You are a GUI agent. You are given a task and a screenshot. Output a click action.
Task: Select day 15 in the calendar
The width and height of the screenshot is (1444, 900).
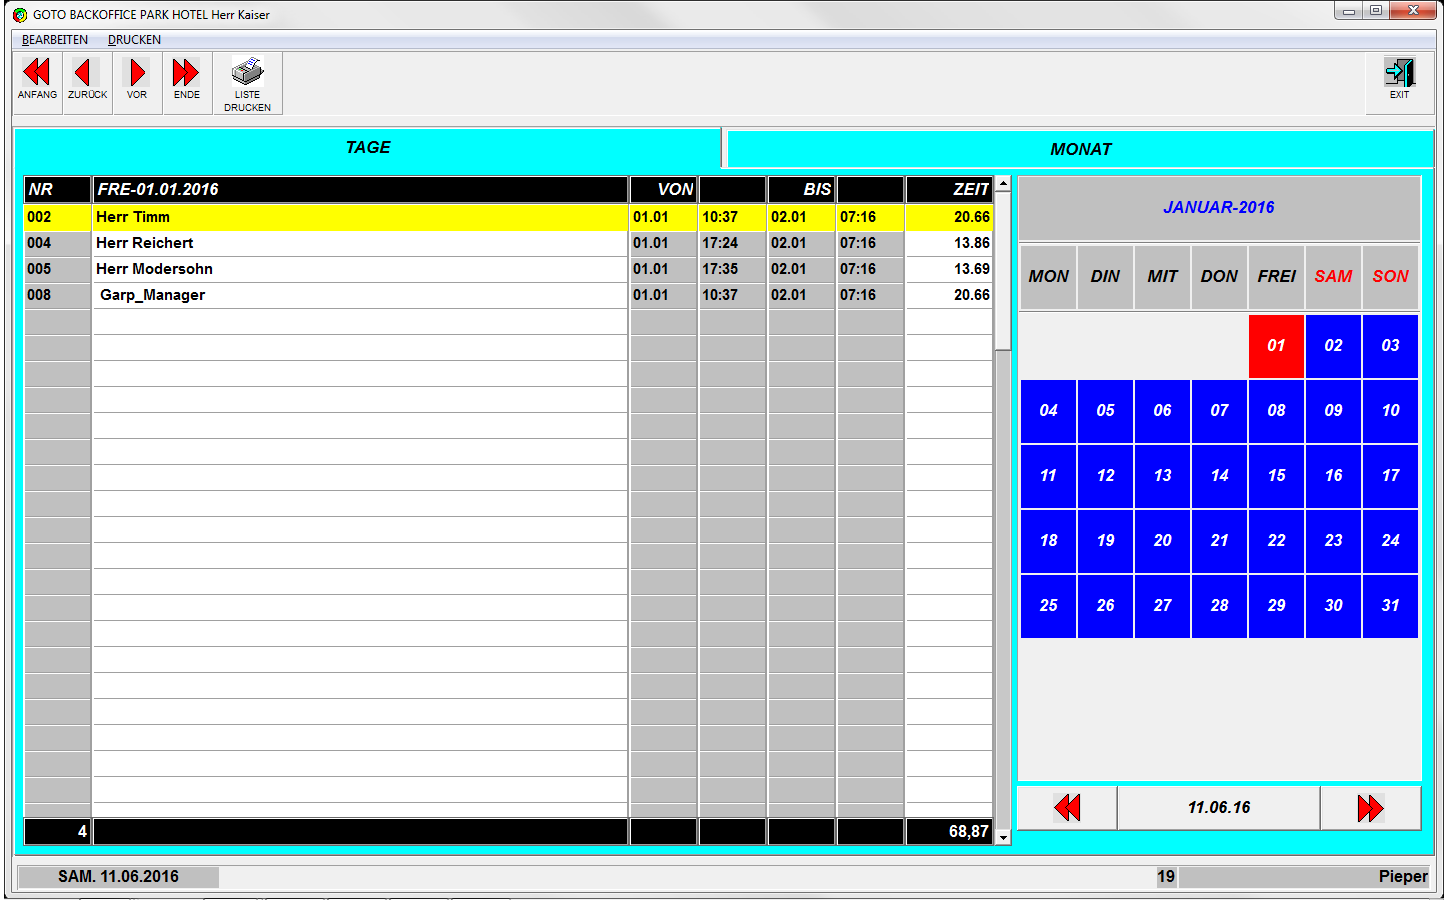(x=1276, y=476)
